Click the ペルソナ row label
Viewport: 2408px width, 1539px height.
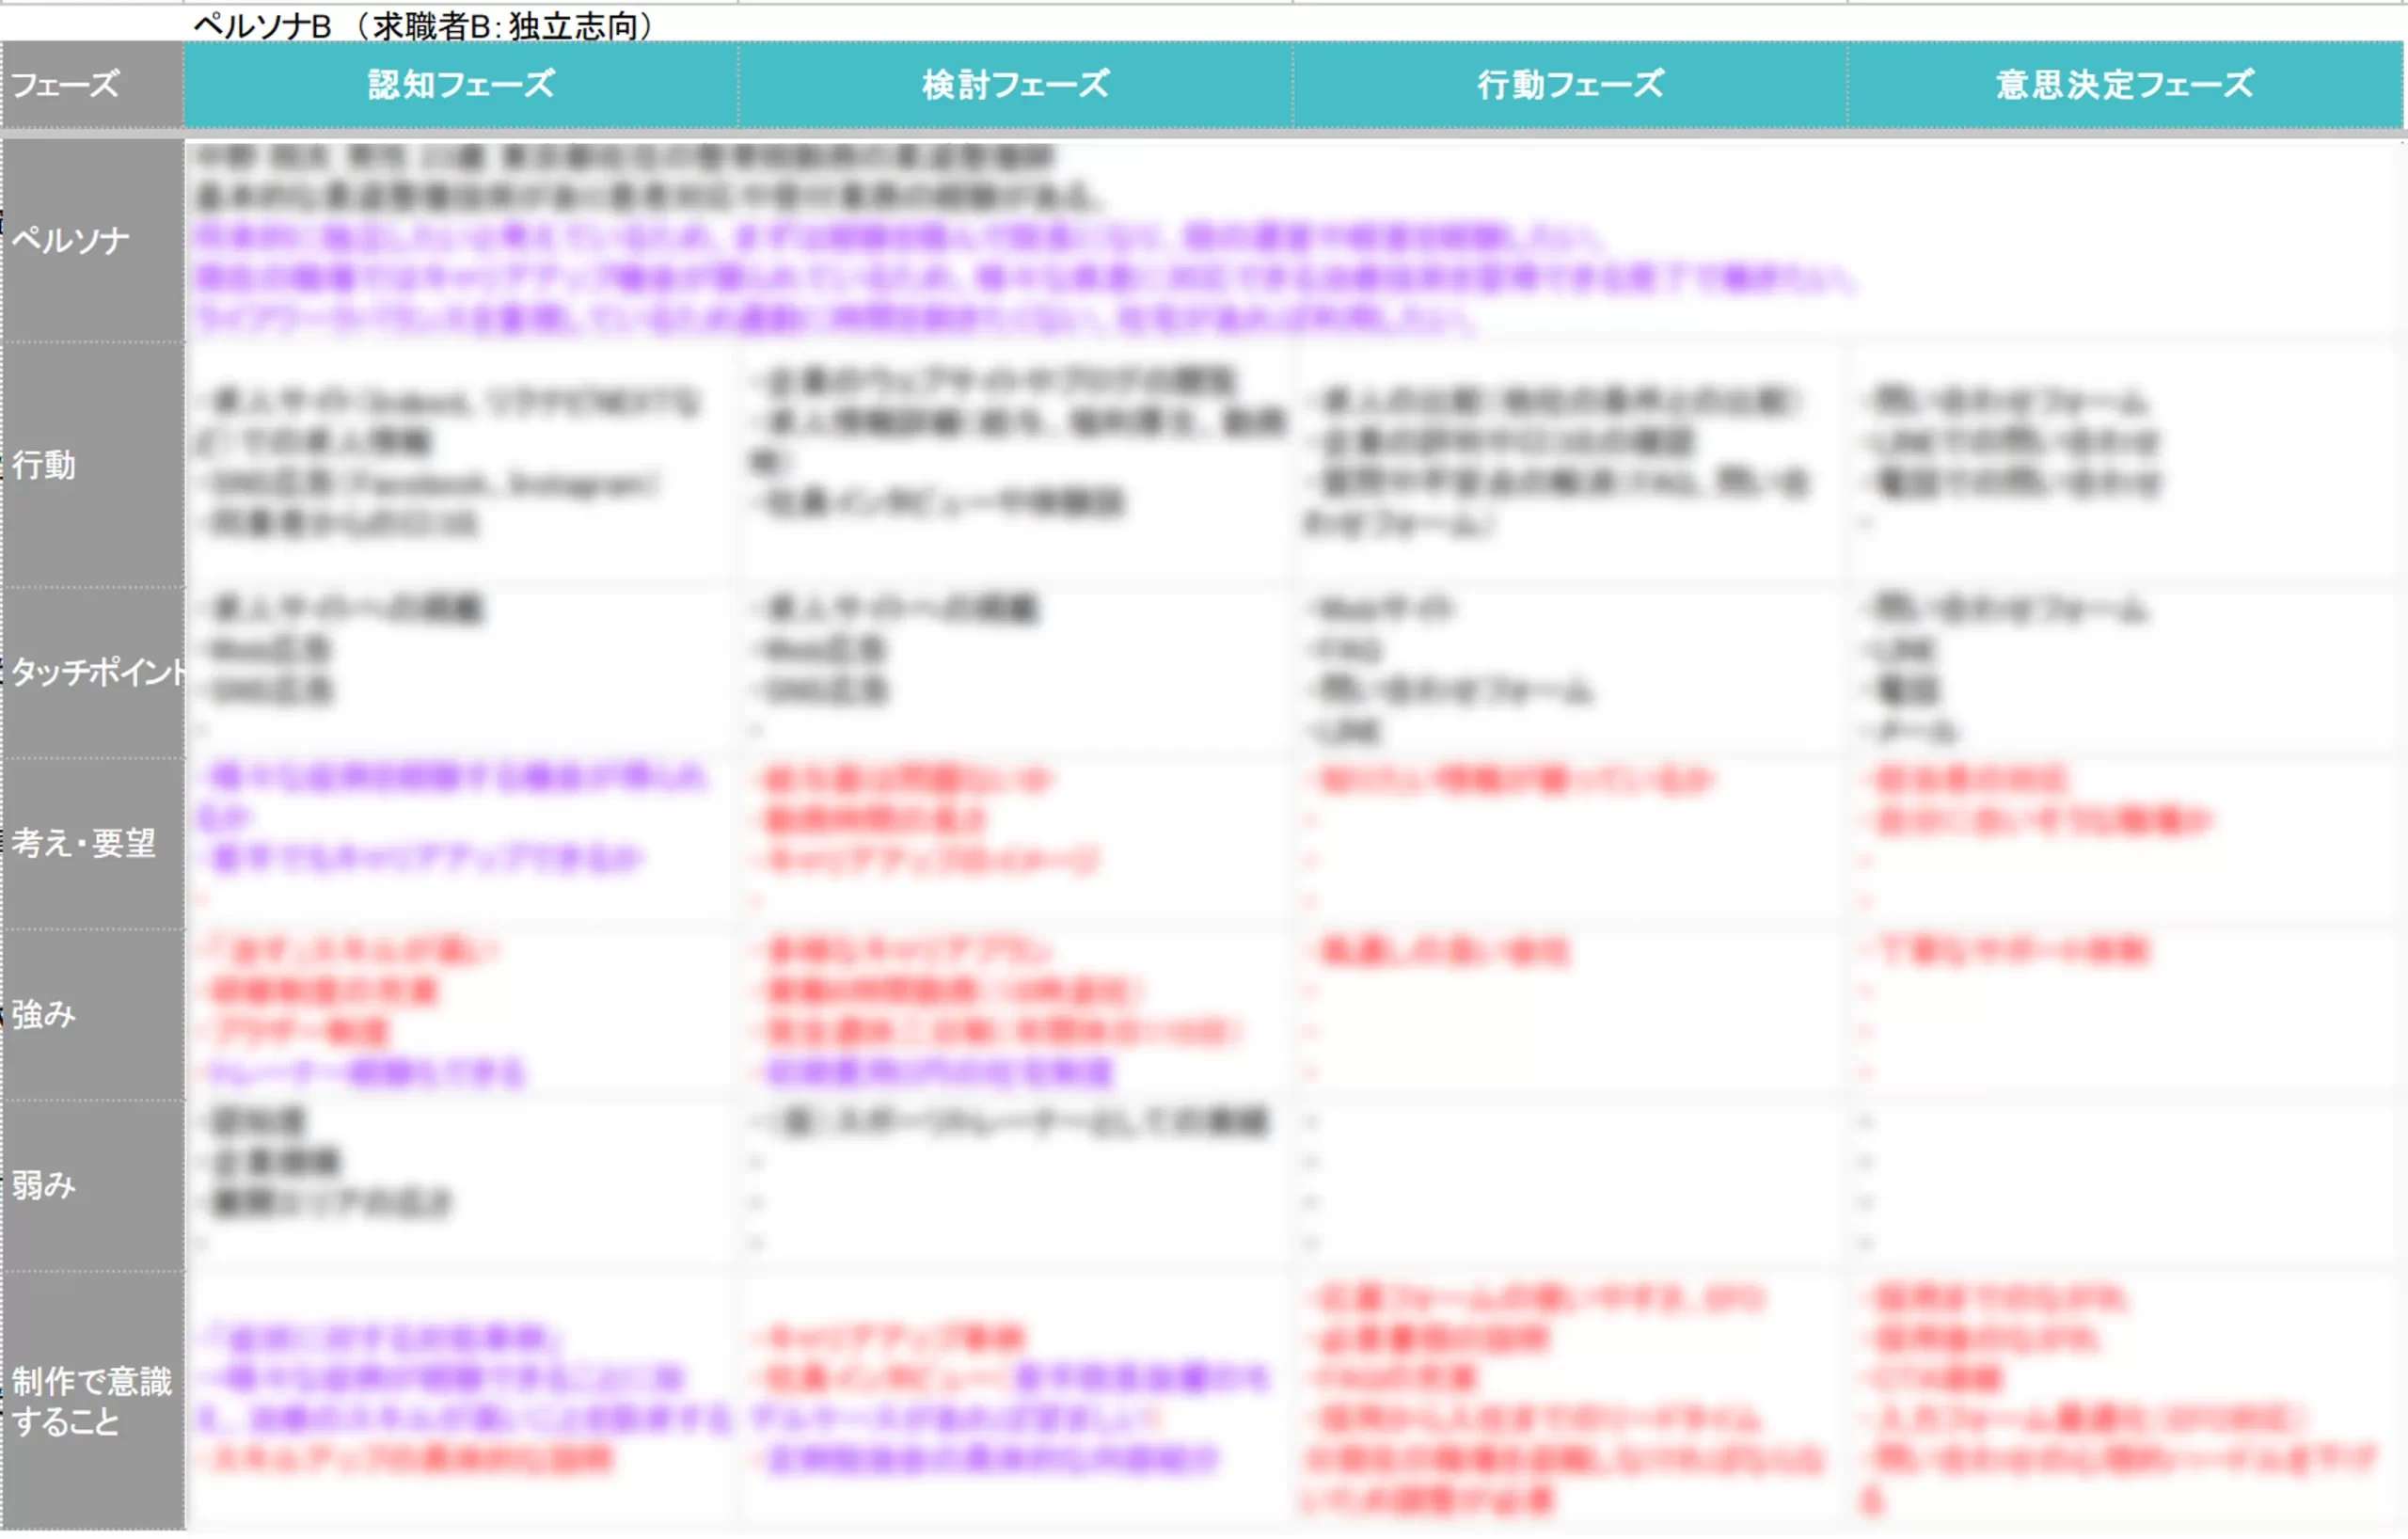(x=90, y=240)
